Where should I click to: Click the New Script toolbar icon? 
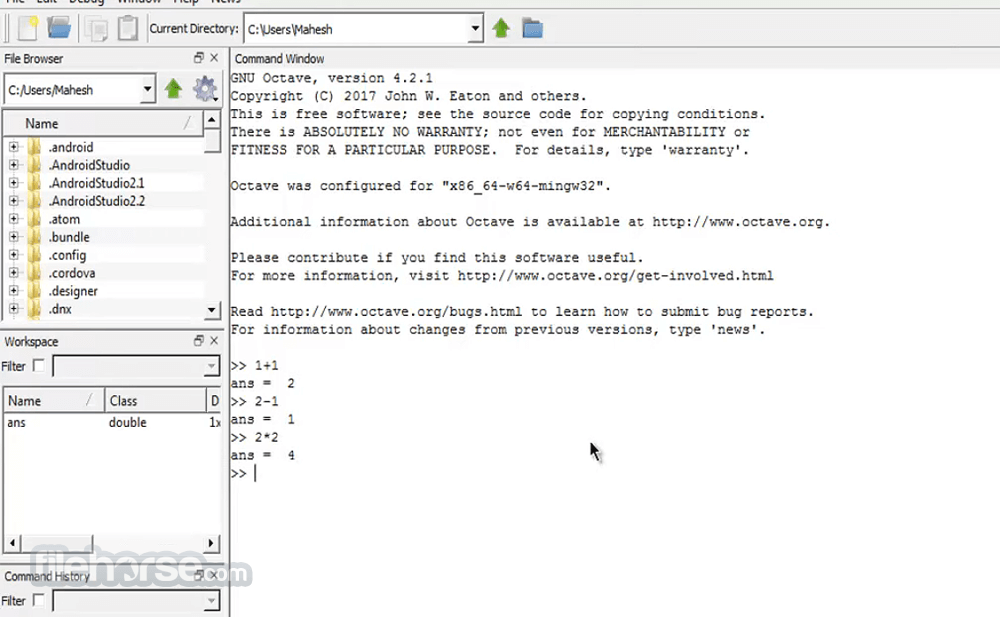[28, 28]
